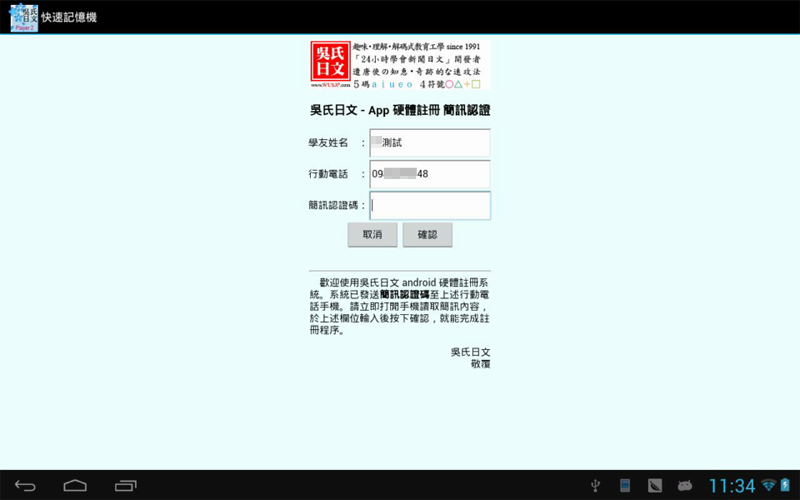Tap the heading 吳氏日文 - App 硬體註冊 簡訊認證
Screen dimensions: 800x500
(400, 110)
